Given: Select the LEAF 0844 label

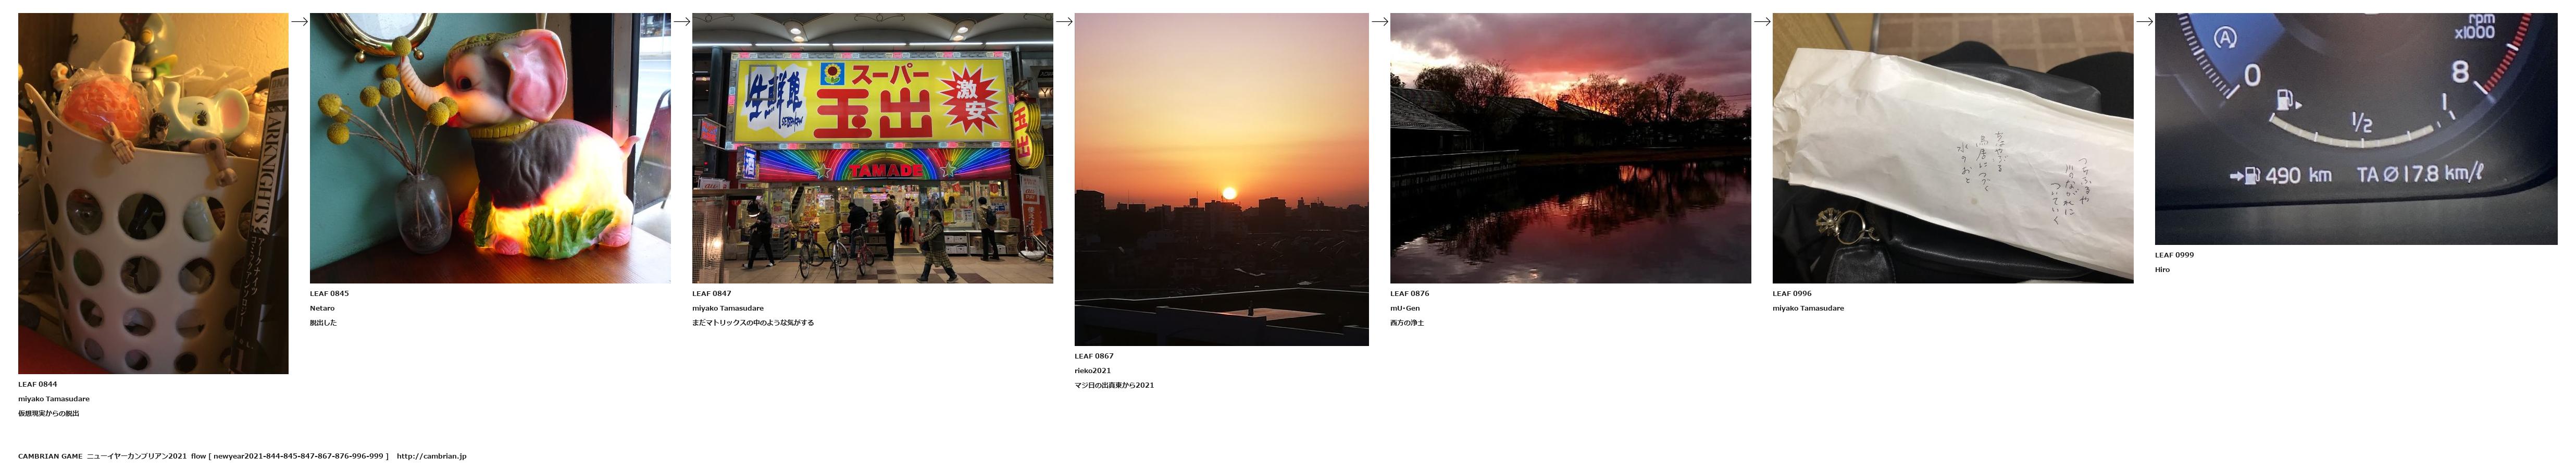Looking at the screenshot, I should 38,384.
